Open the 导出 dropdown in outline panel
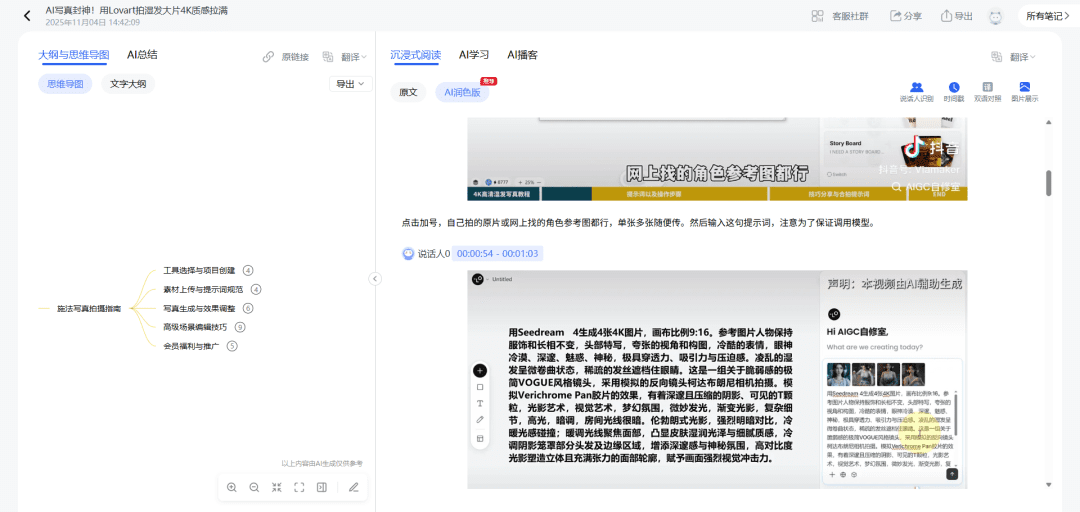The image size is (1080, 512). pos(347,84)
